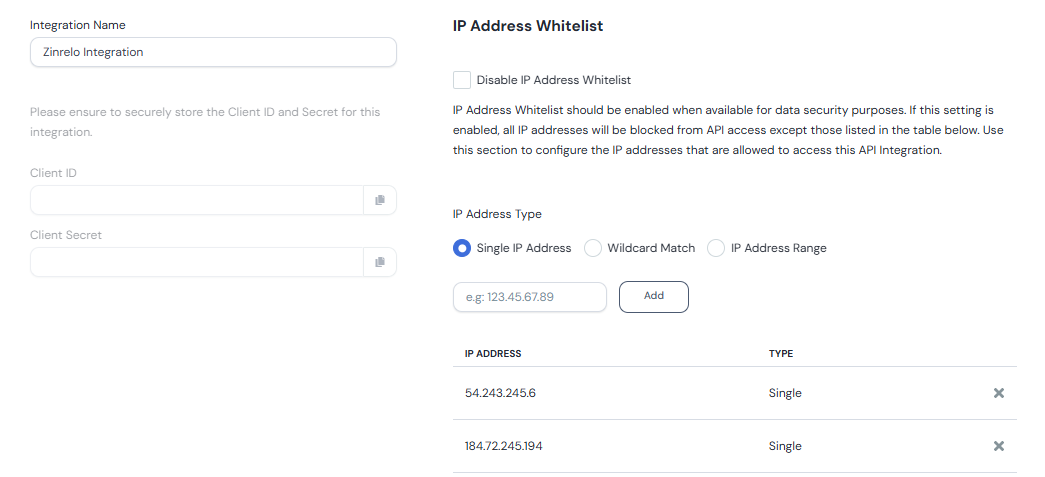Click the Add button

654,296
